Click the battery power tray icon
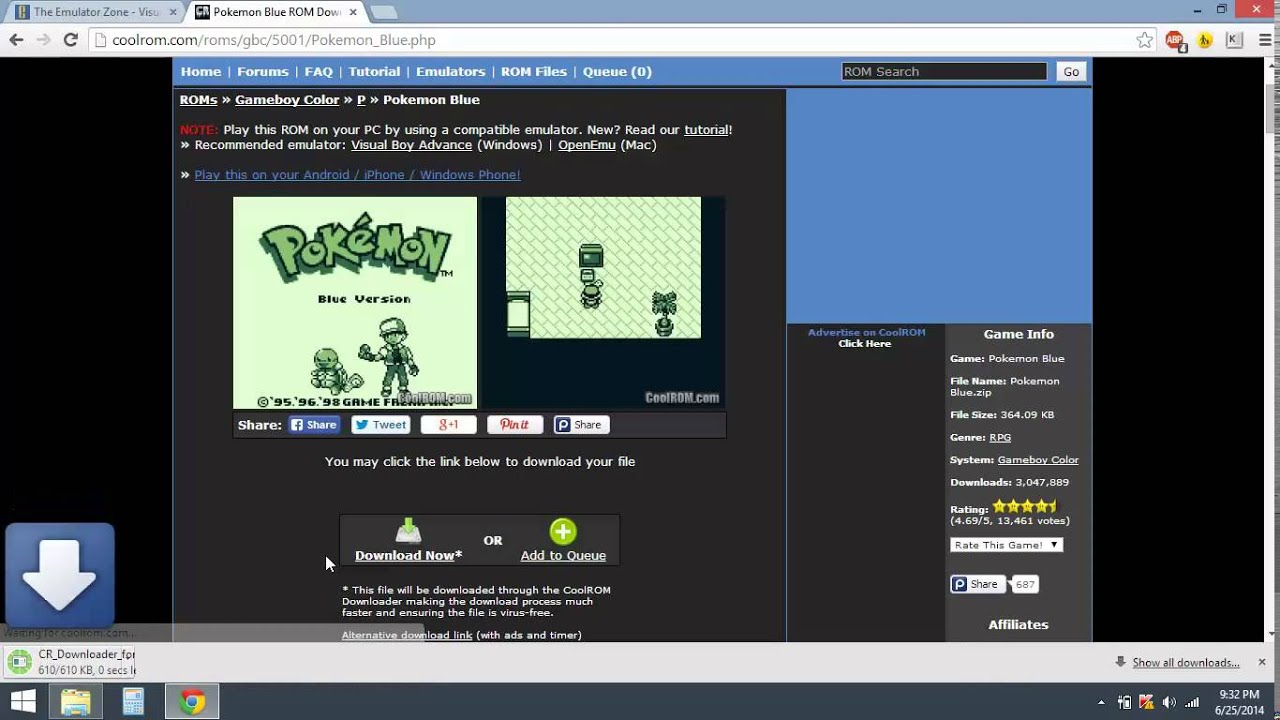Screen dimensions: 1280x720 coord(1125,702)
